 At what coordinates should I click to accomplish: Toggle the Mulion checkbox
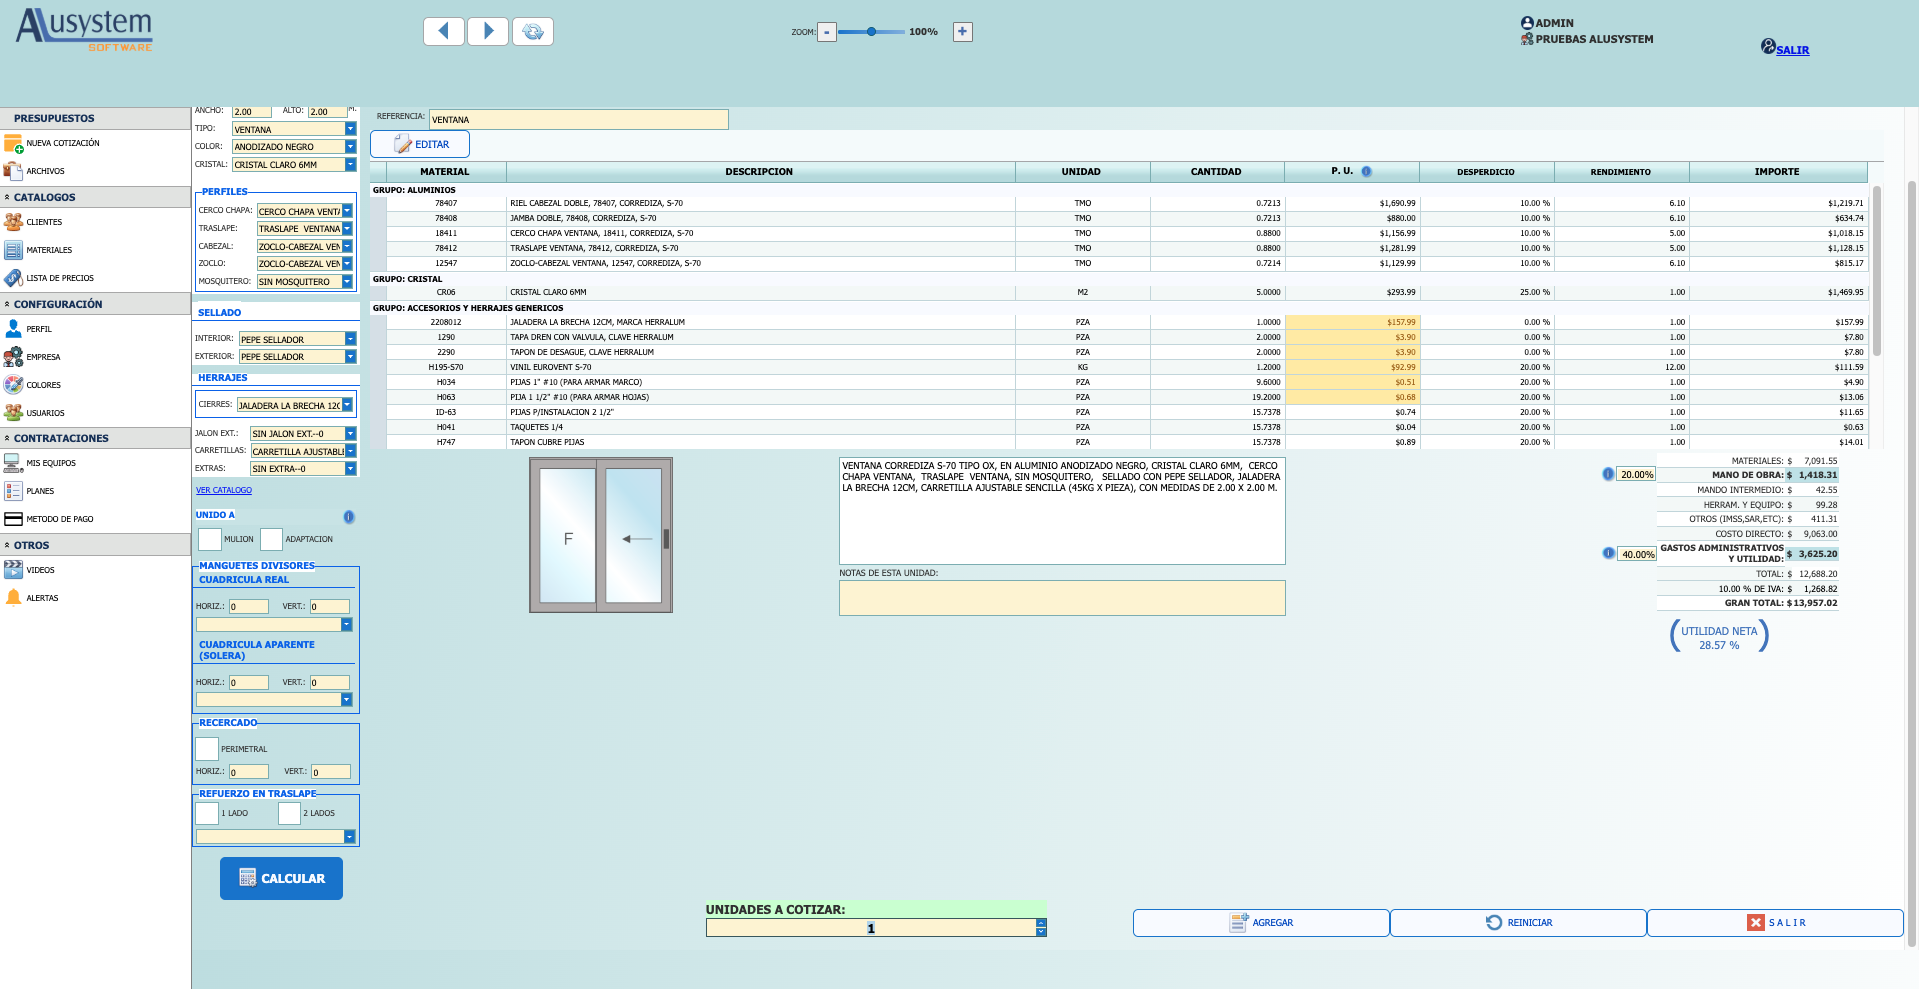pos(210,539)
